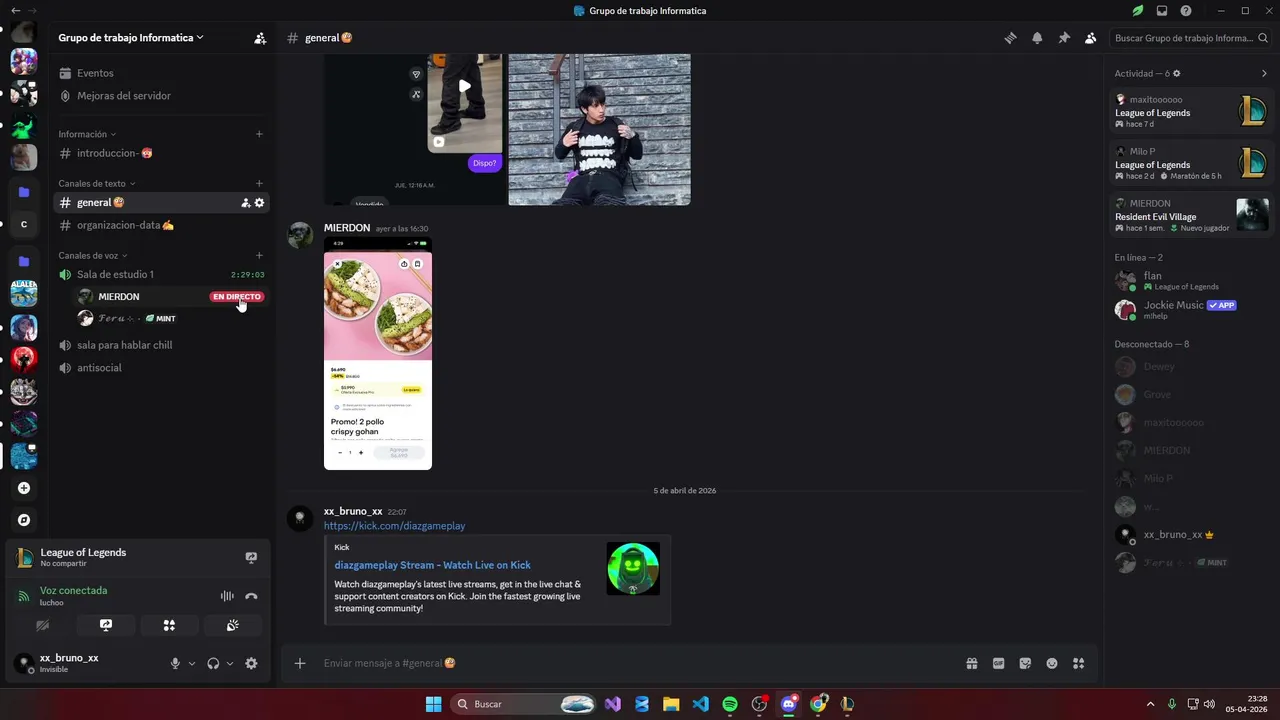
Task: Join sala para hablar chill voice channel
Action: 161,345
